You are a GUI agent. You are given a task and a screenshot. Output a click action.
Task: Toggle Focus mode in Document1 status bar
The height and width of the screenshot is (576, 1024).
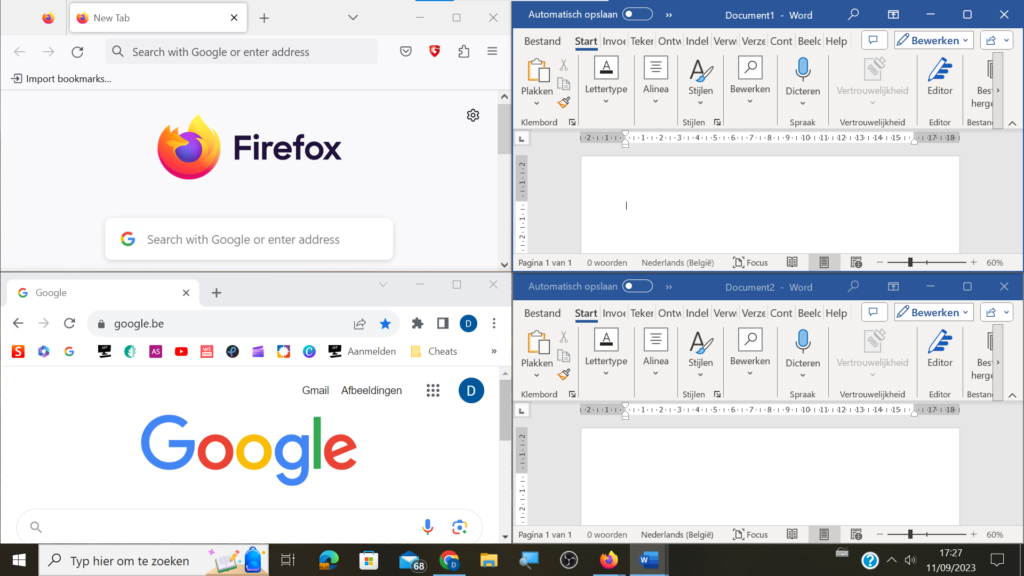click(750, 263)
